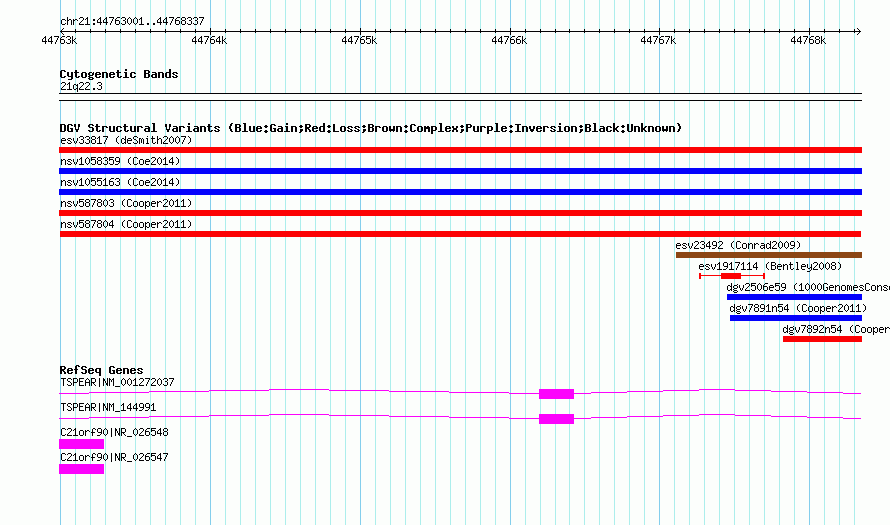
Task: Click the 44766k ruler label
Action: click(509, 40)
